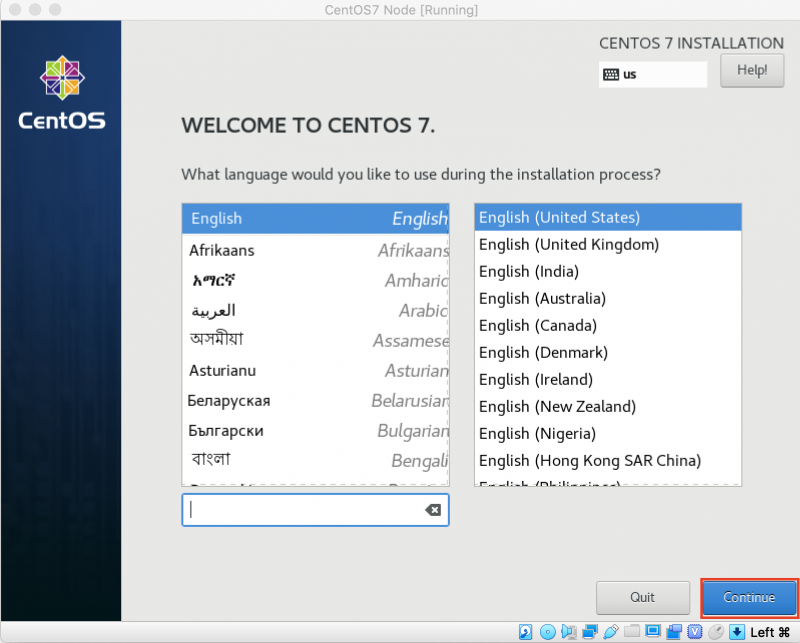Pick English (Canada) locale
Viewport: 800px width, 643px height.
[x=608, y=326]
